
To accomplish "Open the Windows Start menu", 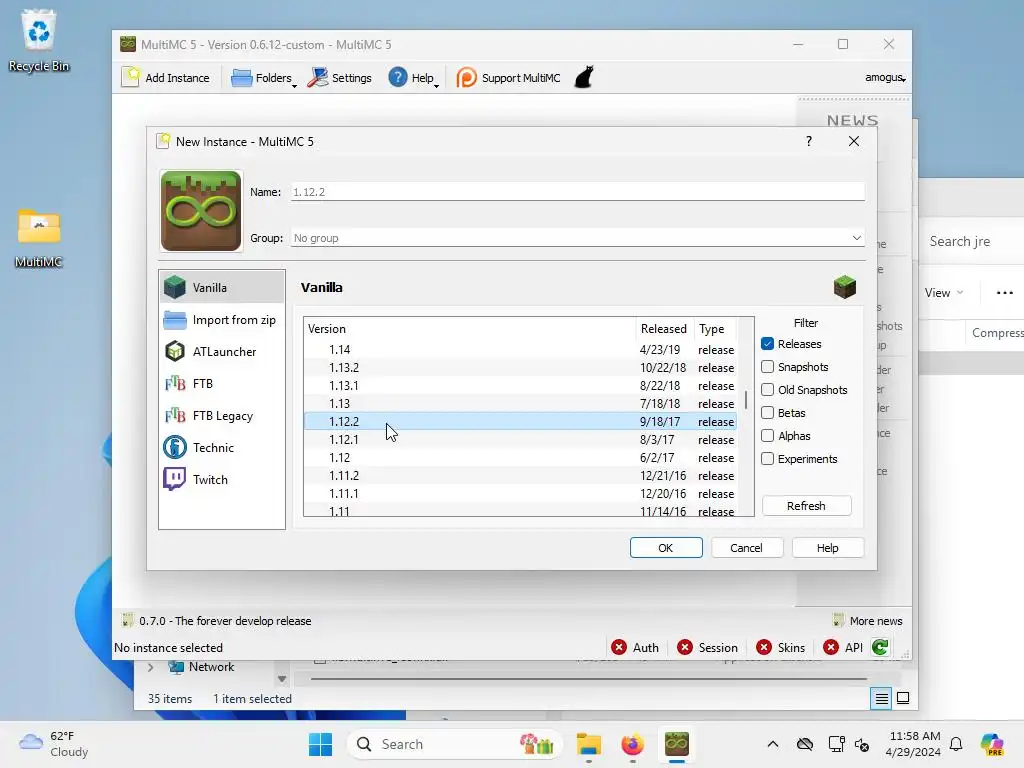I will tap(320, 744).
